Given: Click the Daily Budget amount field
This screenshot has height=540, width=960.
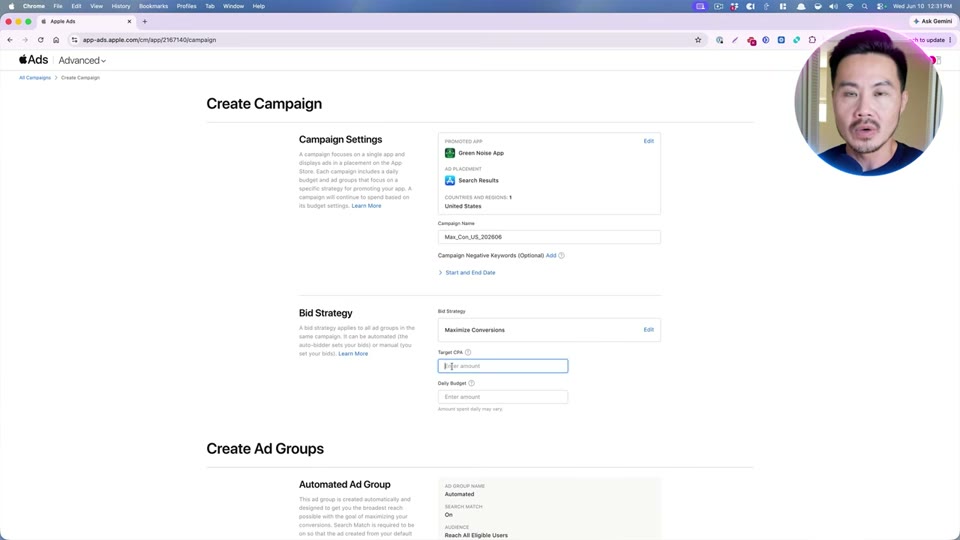Looking at the screenshot, I should pos(503,397).
